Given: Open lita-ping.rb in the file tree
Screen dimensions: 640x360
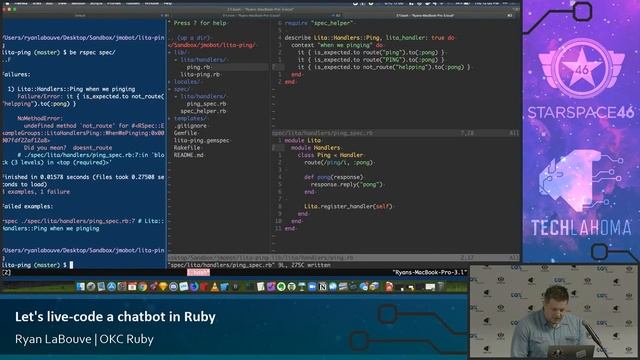Looking at the screenshot, I should pyautogui.click(x=200, y=74).
